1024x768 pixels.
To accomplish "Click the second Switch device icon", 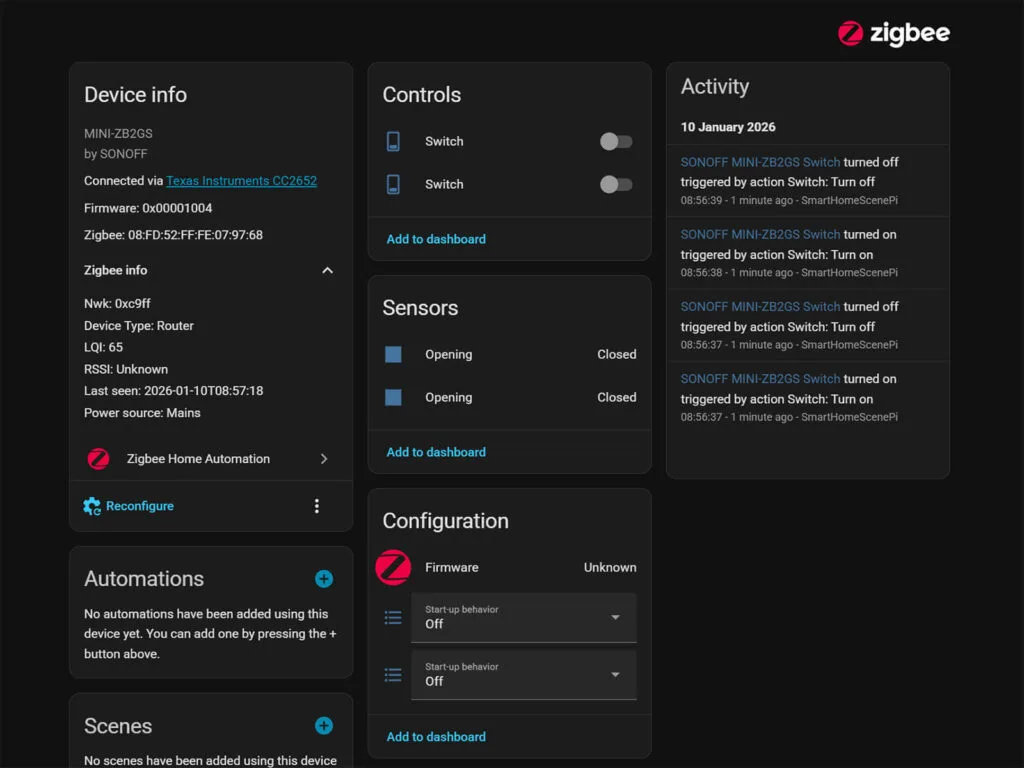I will pyautogui.click(x=393, y=185).
